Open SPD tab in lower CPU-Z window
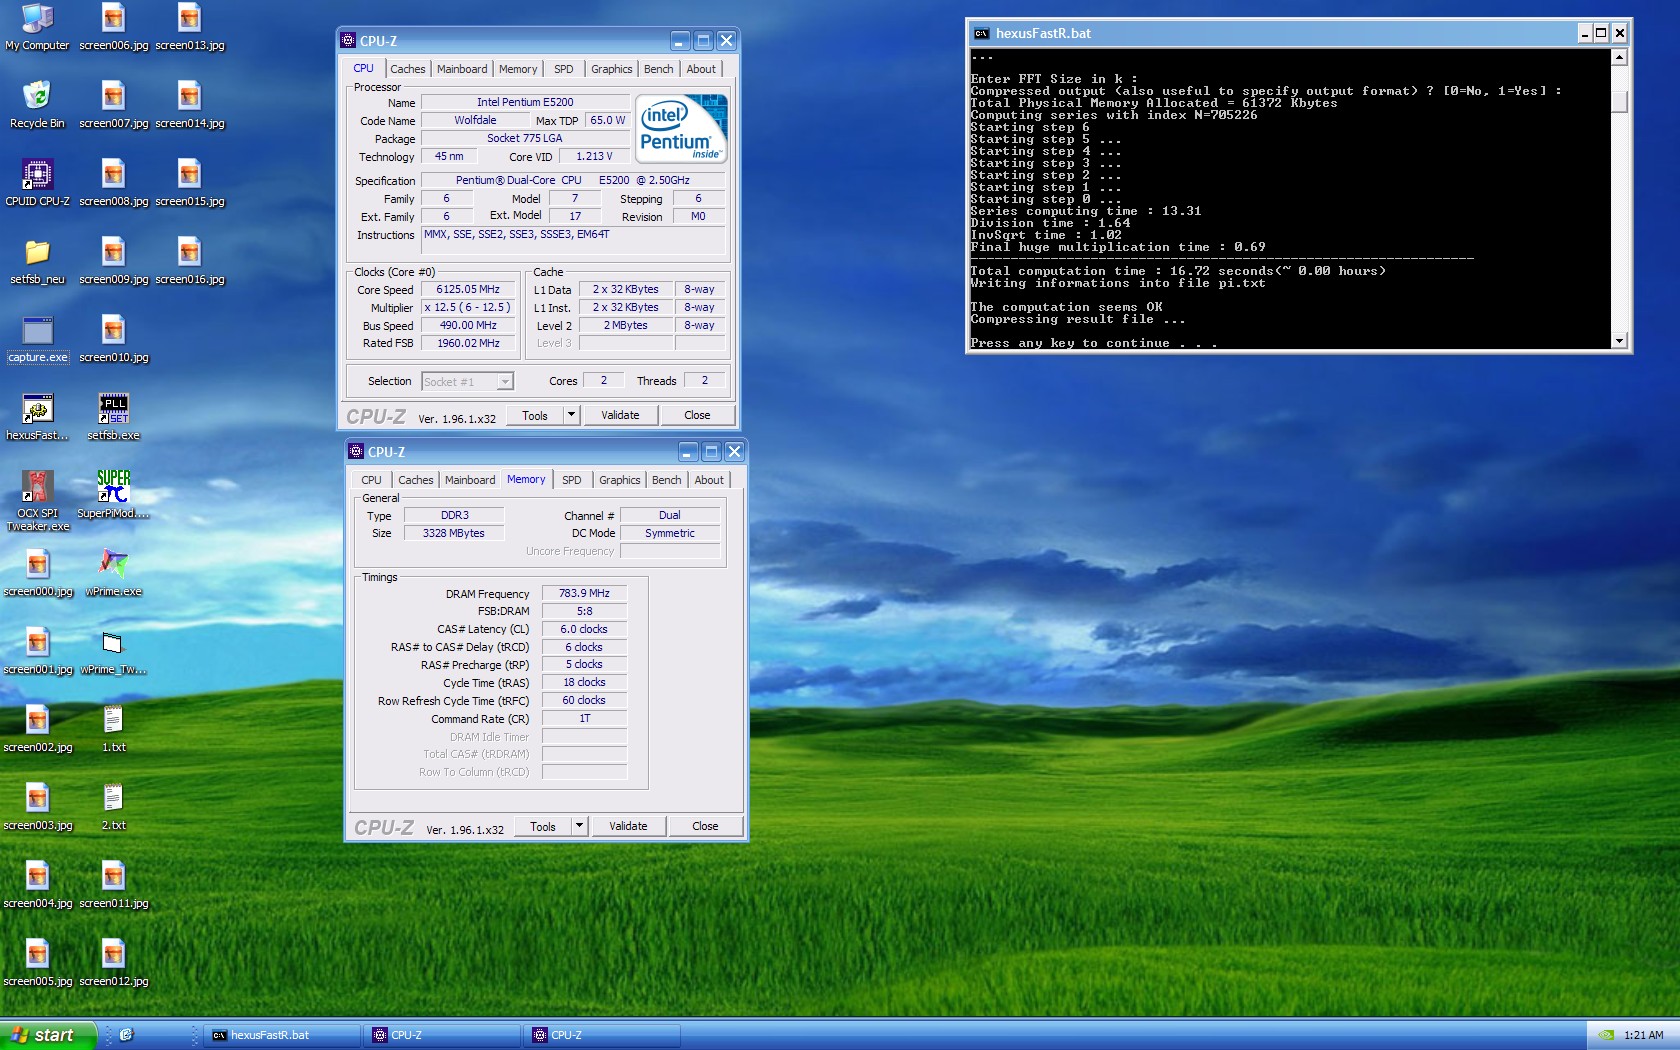The height and width of the screenshot is (1050, 1680). click(572, 480)
